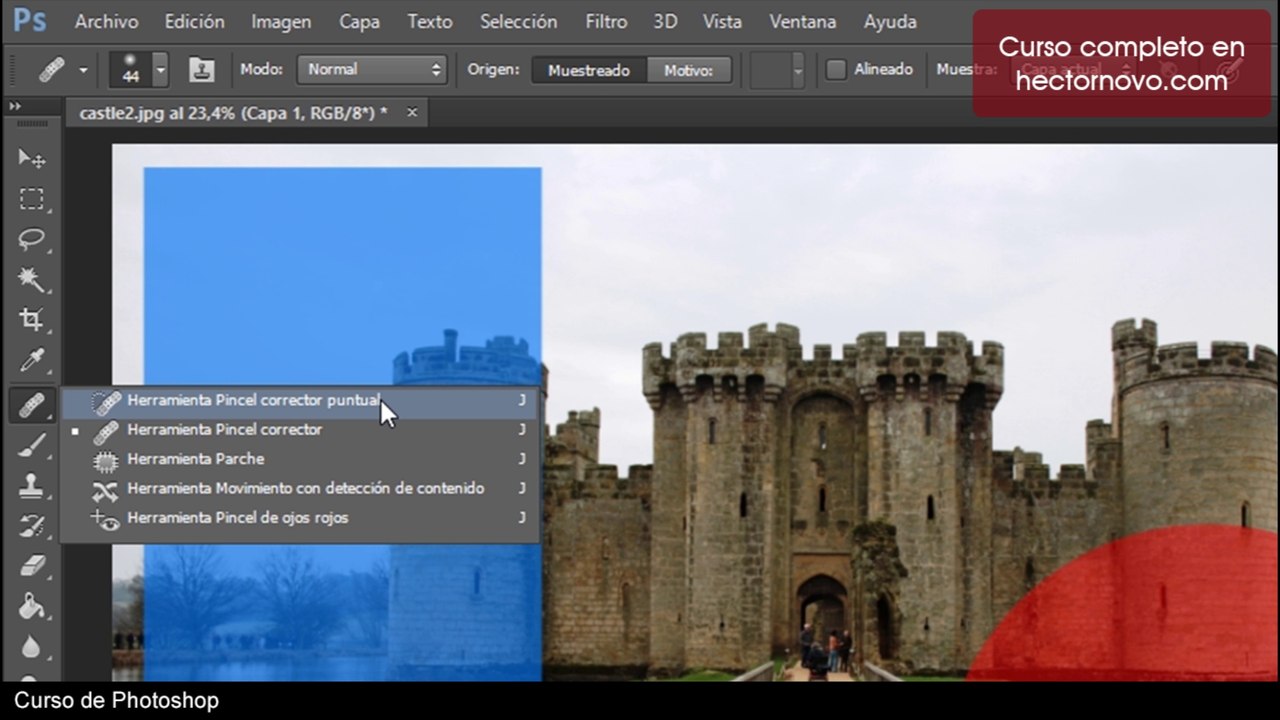Choose Muestreado as the source

[x=589, y=70]
